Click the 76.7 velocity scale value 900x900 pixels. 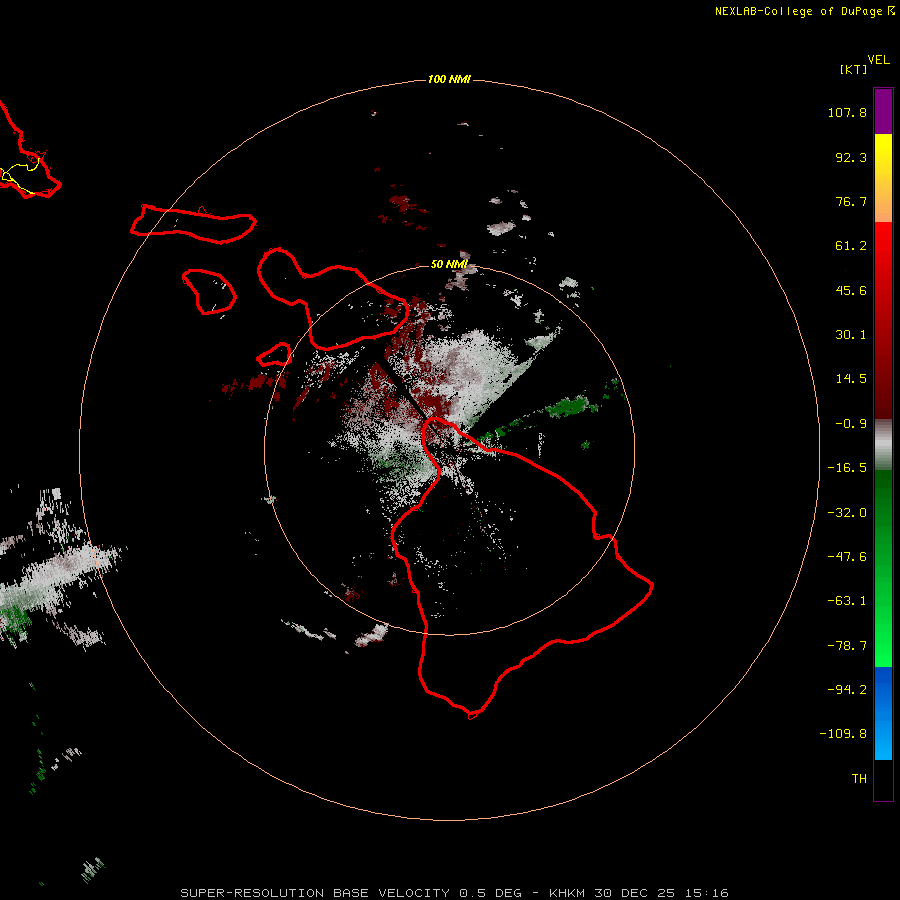click(x=851, y=201)
